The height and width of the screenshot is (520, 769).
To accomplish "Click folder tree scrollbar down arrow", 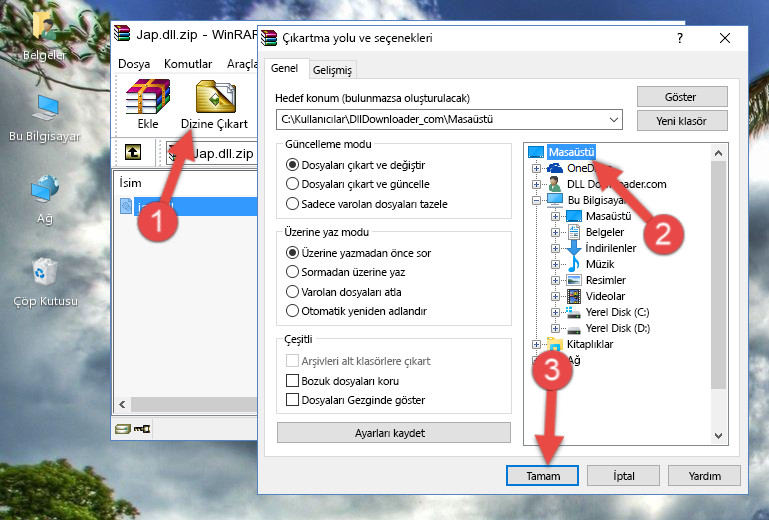I will 718,435.
